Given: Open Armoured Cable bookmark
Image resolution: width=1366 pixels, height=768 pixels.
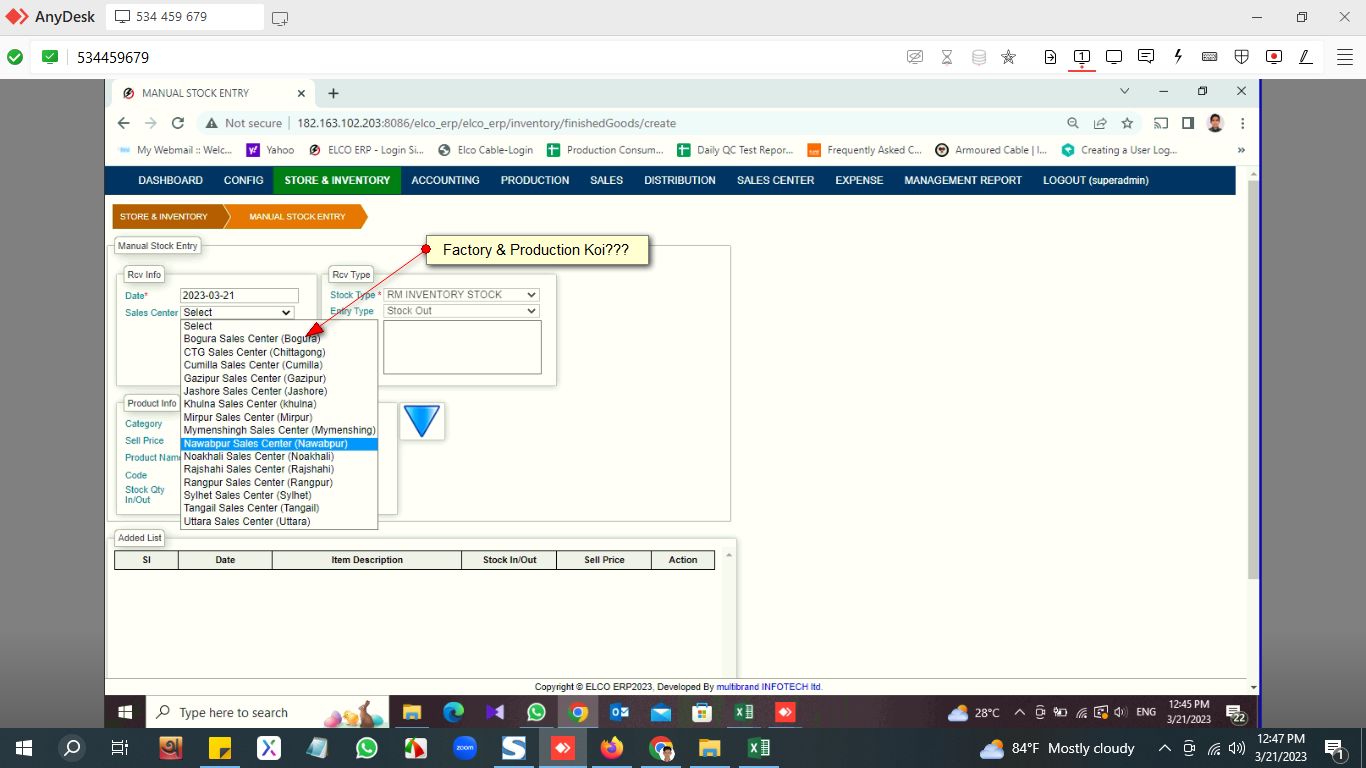Looking at the screenshot, I should click(991, 150).
